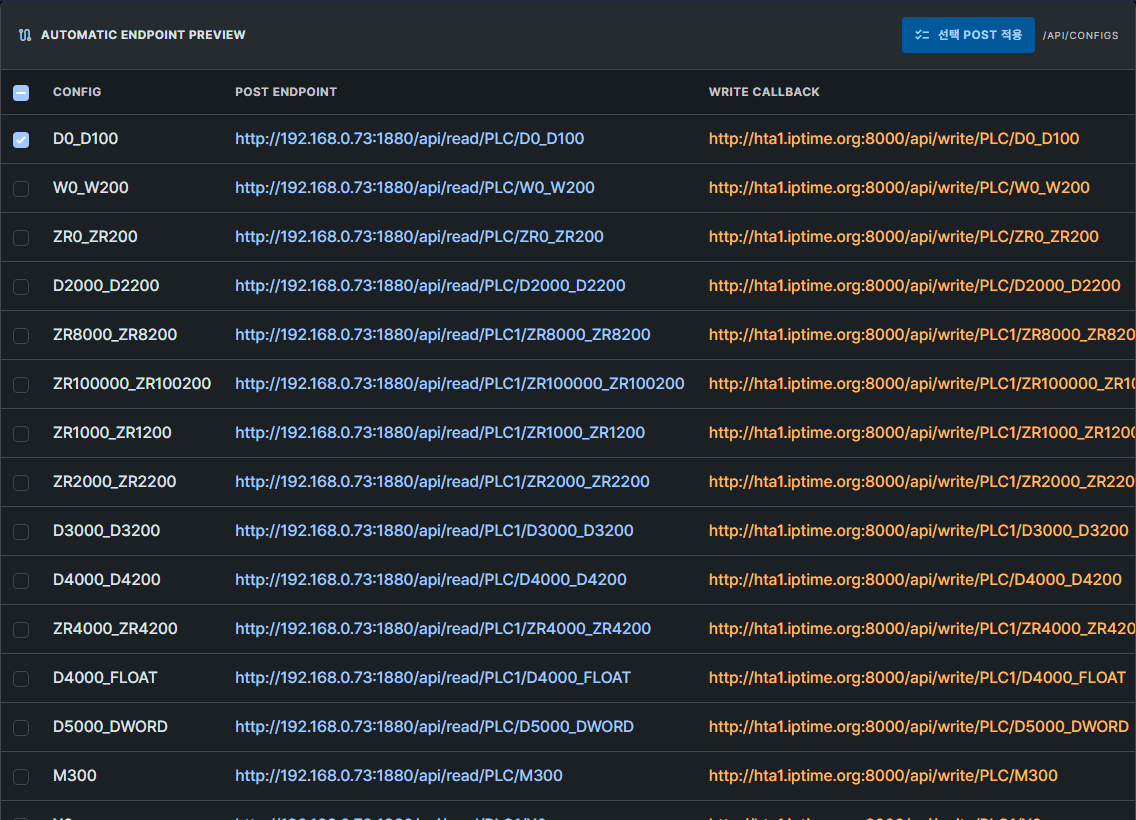This screenshot has height=820, width=1136.
Task: Open the ZR8000_ZR8200 read endpoint URL
Action: click(x=442, y=335)
